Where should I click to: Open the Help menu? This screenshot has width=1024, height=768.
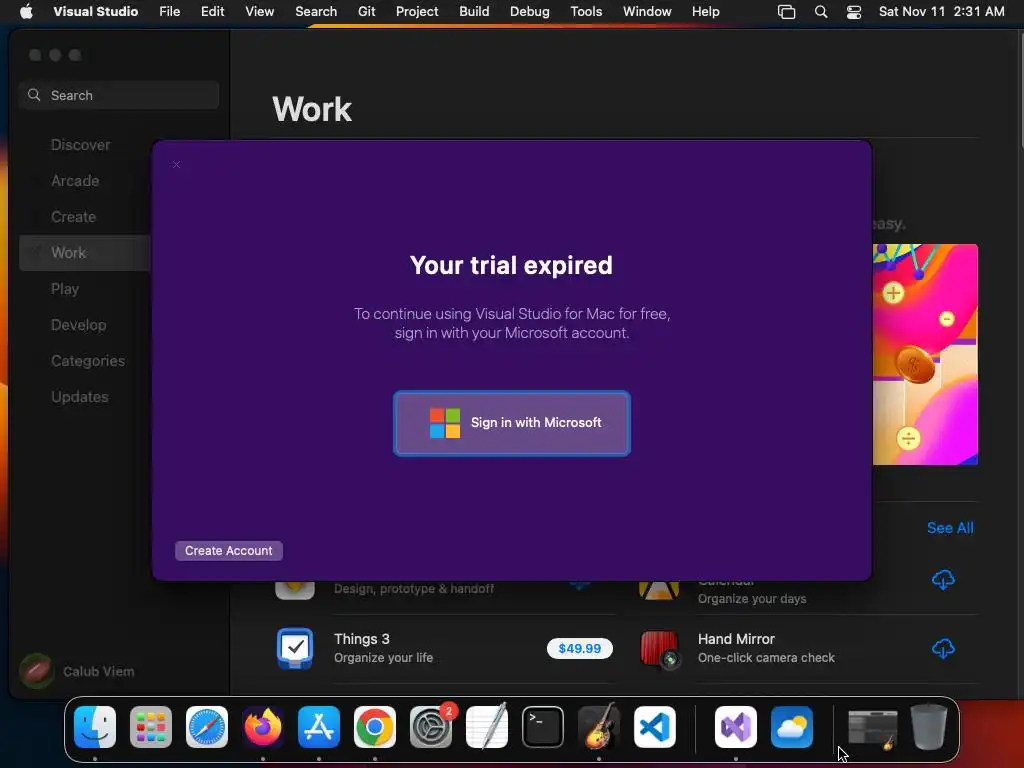[x=705, y=11]
